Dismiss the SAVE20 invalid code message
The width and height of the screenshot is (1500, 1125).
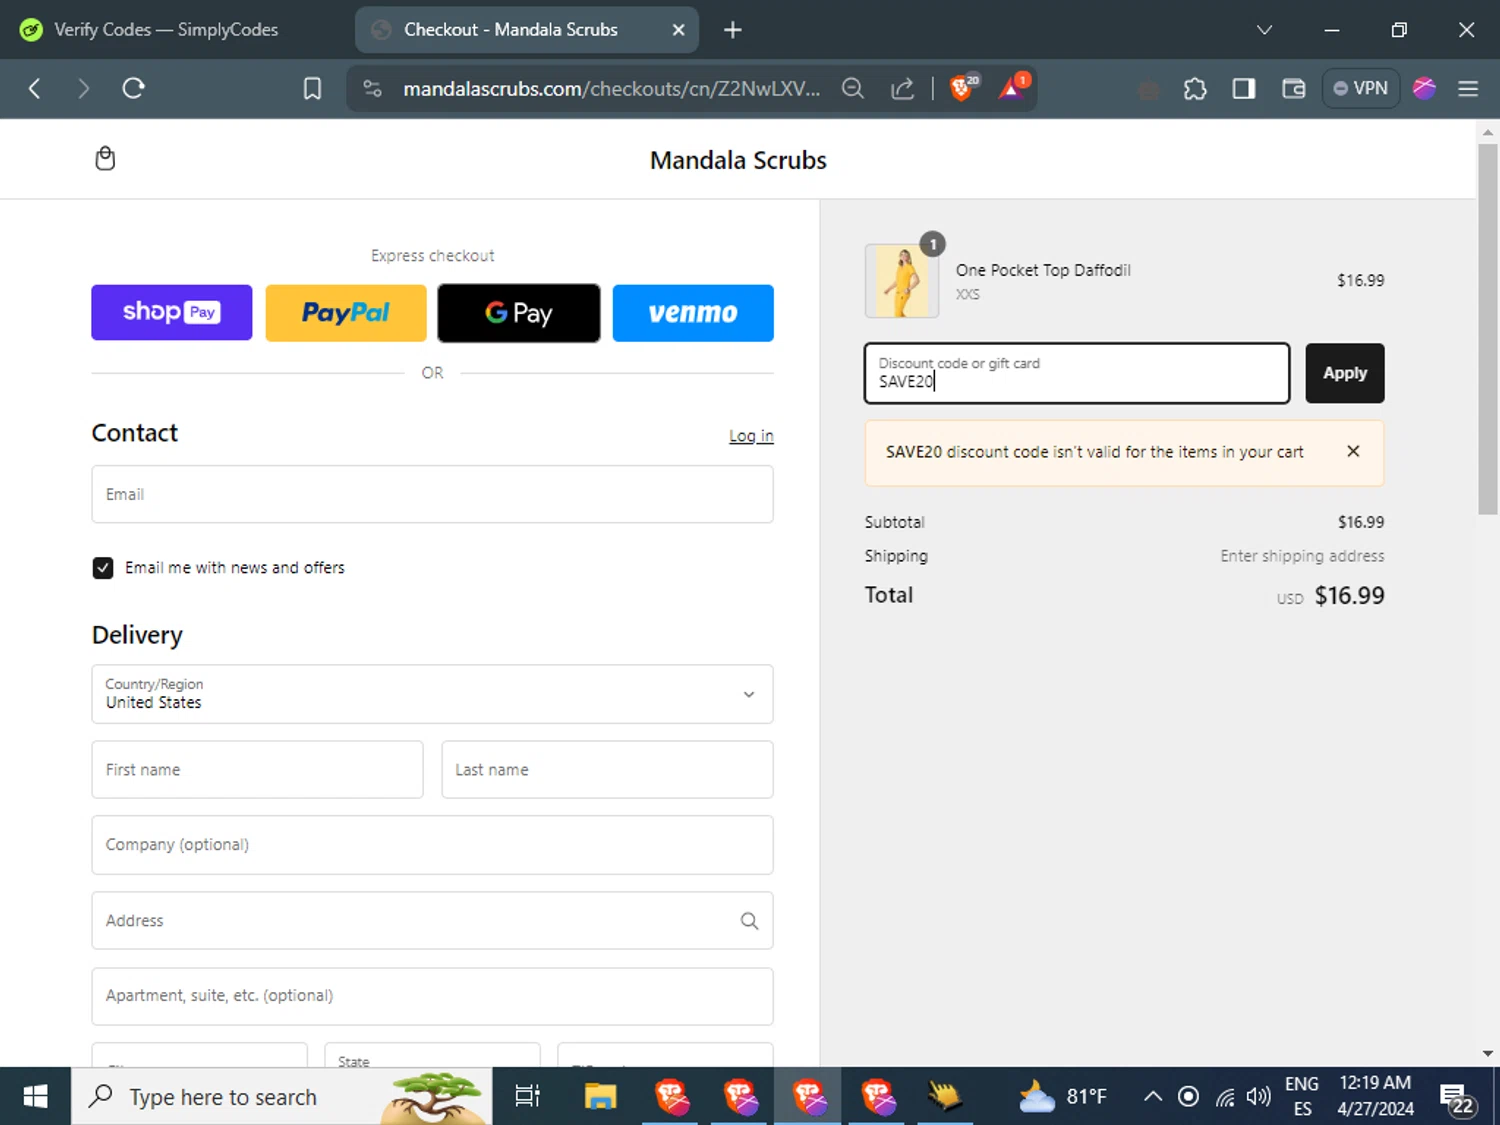pyautogui.click(x=1353, y=451)
